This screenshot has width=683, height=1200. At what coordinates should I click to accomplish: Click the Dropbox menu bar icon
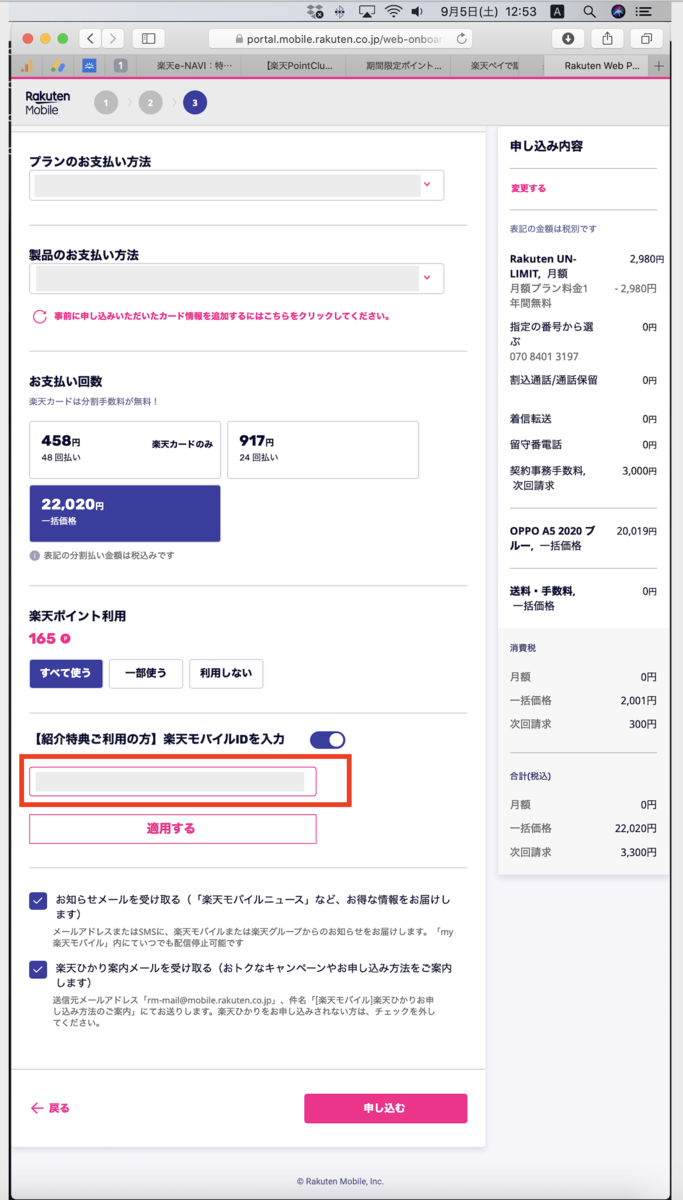click(316, 12)
